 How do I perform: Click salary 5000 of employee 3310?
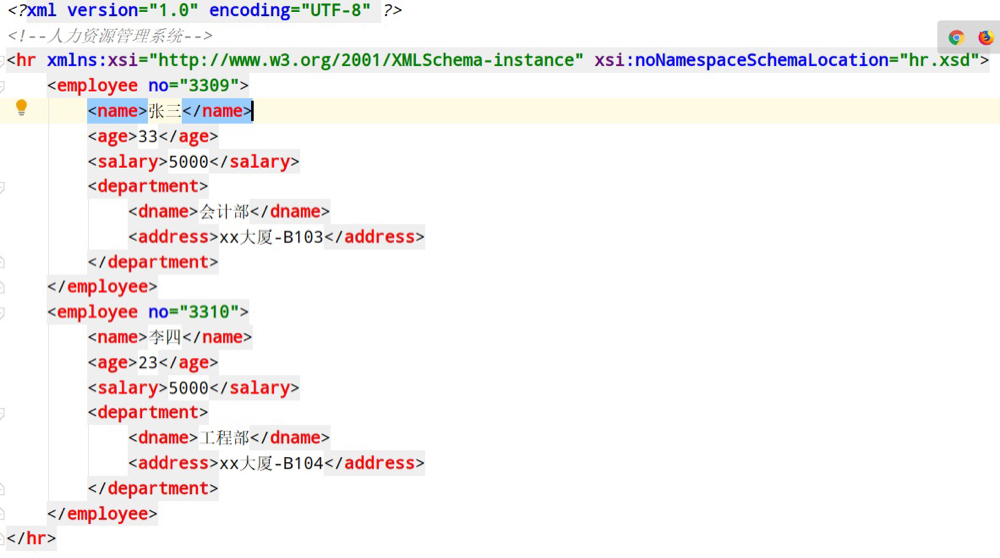[x=189, y=388]
